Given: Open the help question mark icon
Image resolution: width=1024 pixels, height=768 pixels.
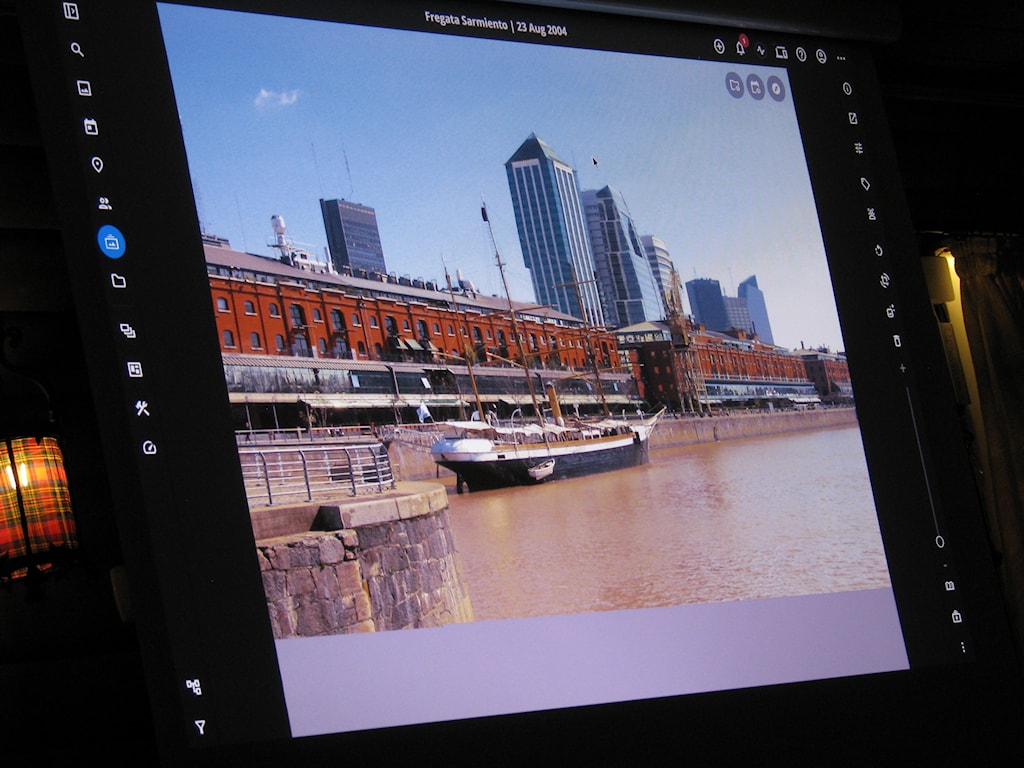Looking at the screenshot, I should [801, 54].
